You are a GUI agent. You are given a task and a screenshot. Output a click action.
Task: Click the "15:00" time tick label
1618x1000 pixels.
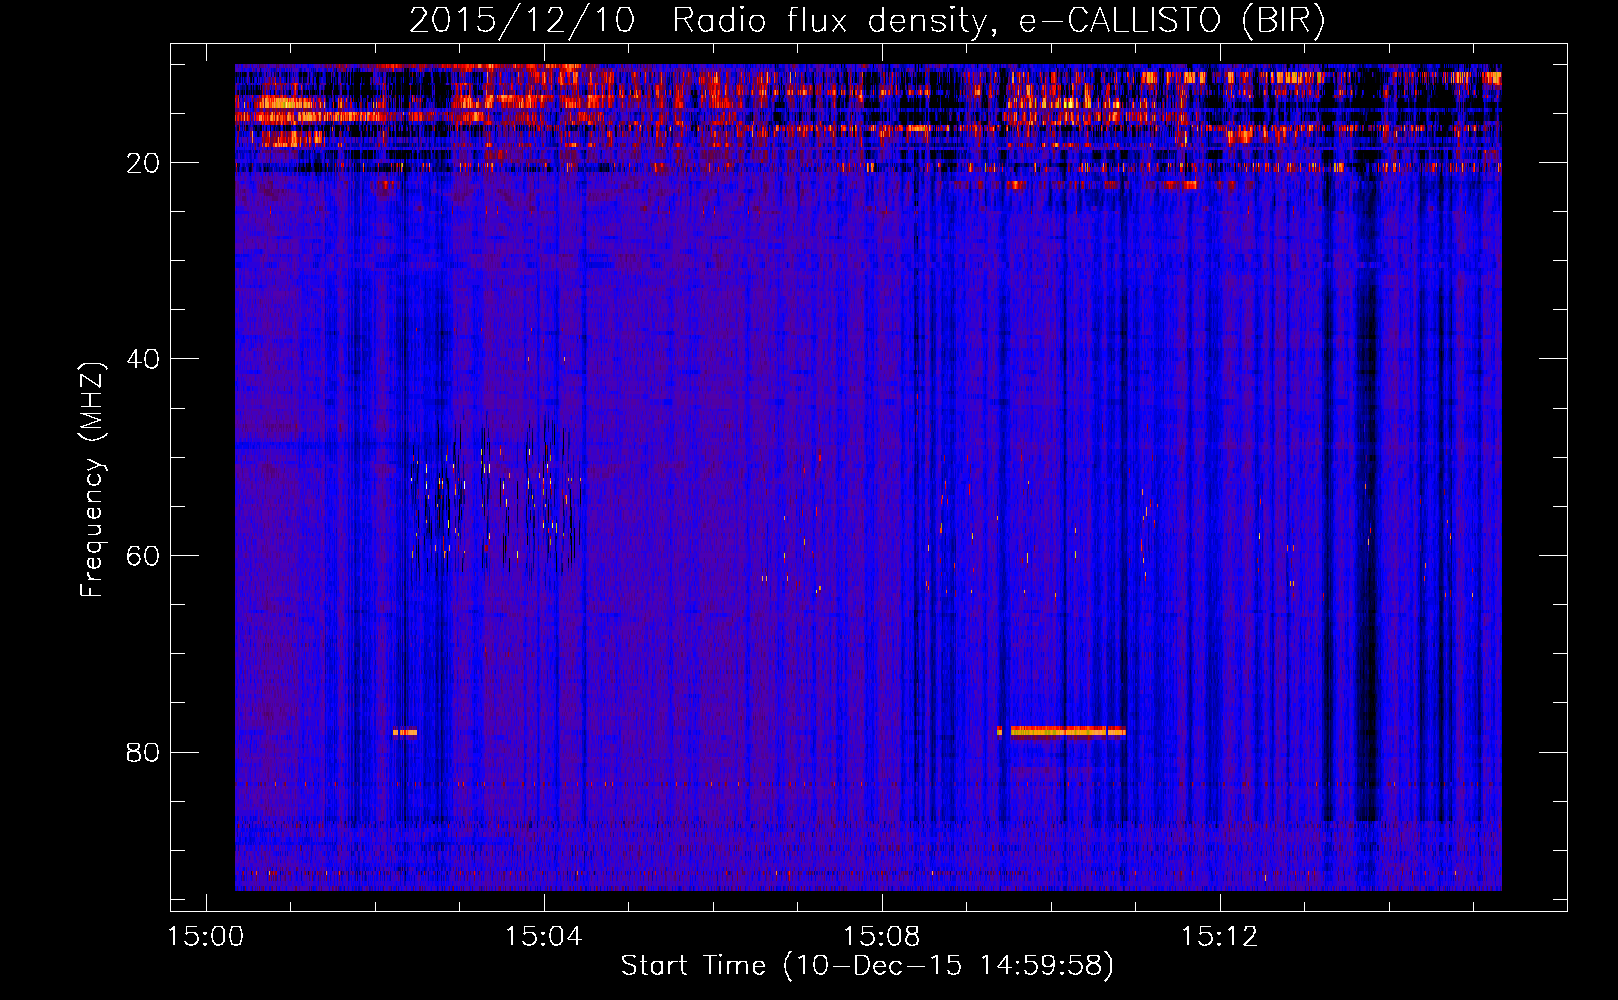pyautogui.click(x=206, y=937)
